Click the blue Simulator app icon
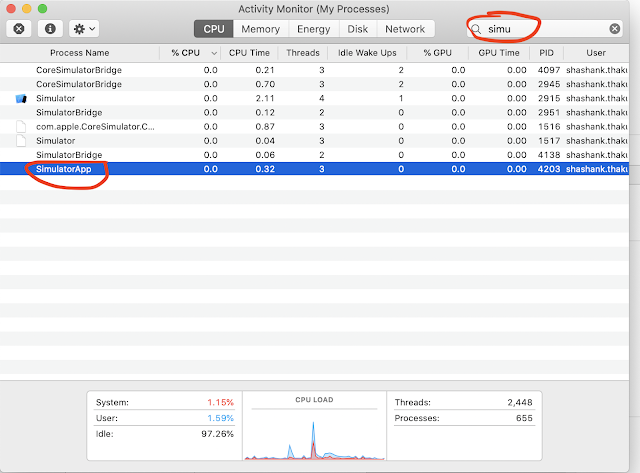Image resolution: width=640 pixels, height=473 pixels. pos(21,98)
